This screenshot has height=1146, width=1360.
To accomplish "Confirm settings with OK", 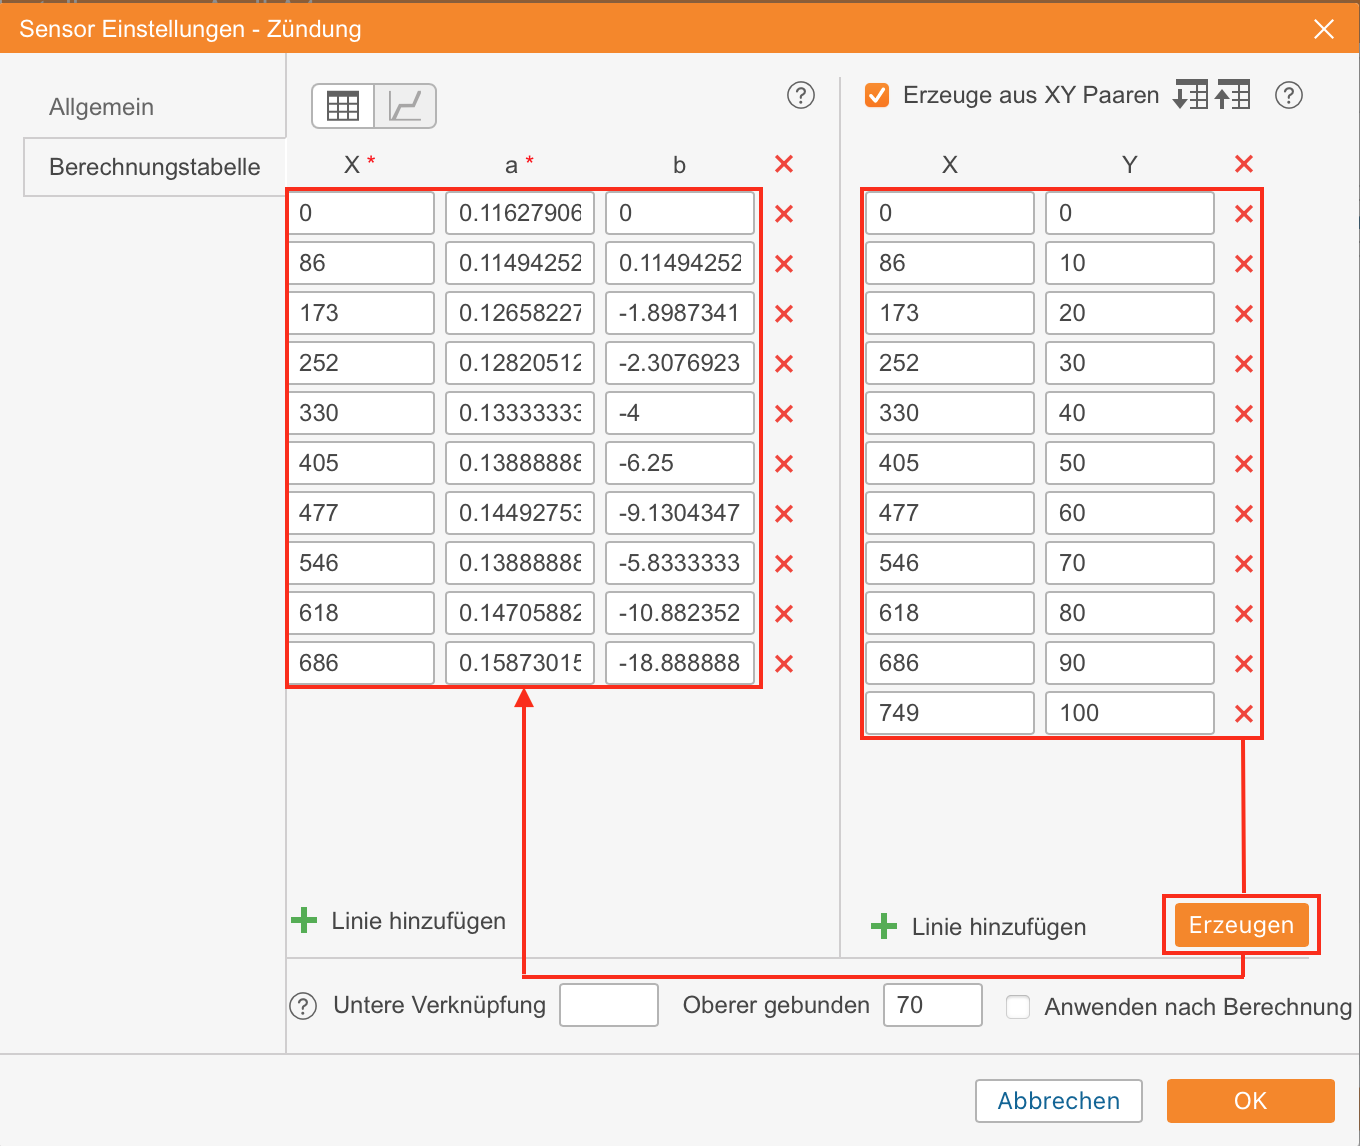I will point(1250,1101).
